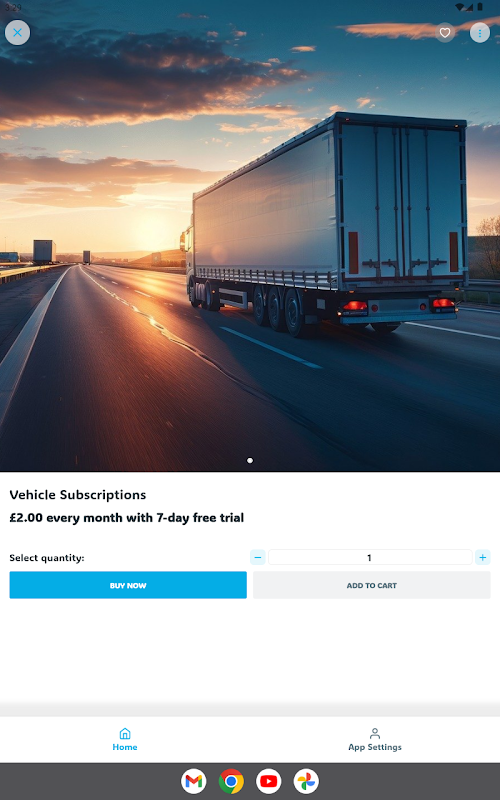Decrease quantity with the minus button
The width and height of the screenshot is (500, 800).
click(x=258, y=557)
